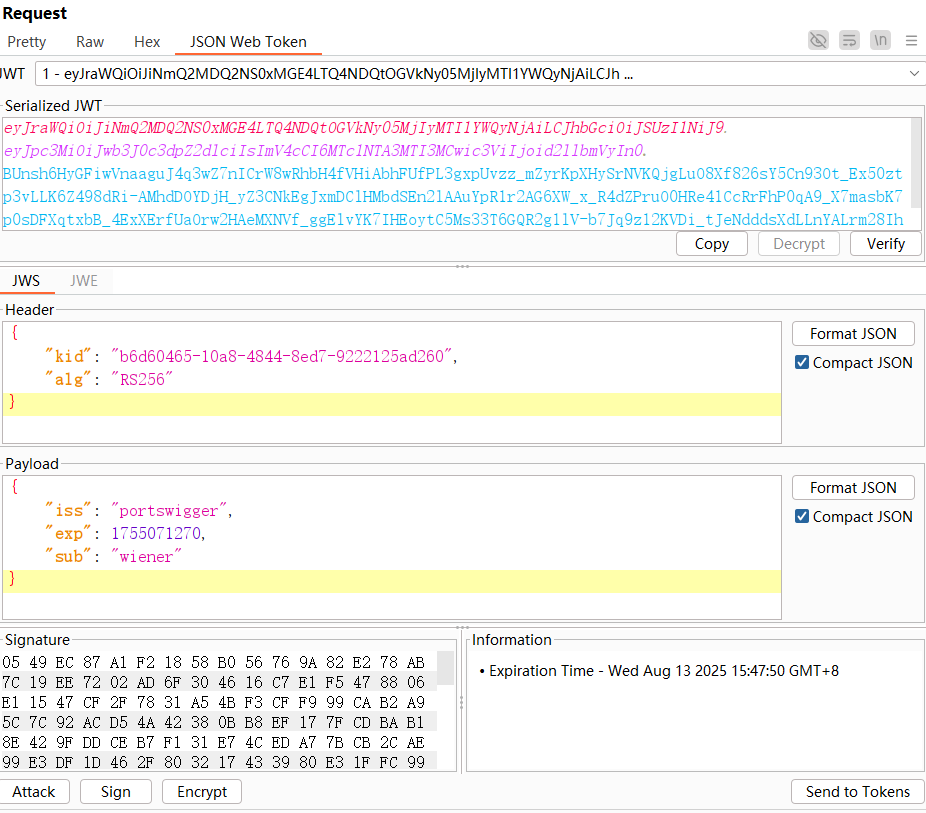The width and height of the screenshot is (926, 813).
Task: Click the signature hex row starting 5C 7C
Action: pos(213,723)
